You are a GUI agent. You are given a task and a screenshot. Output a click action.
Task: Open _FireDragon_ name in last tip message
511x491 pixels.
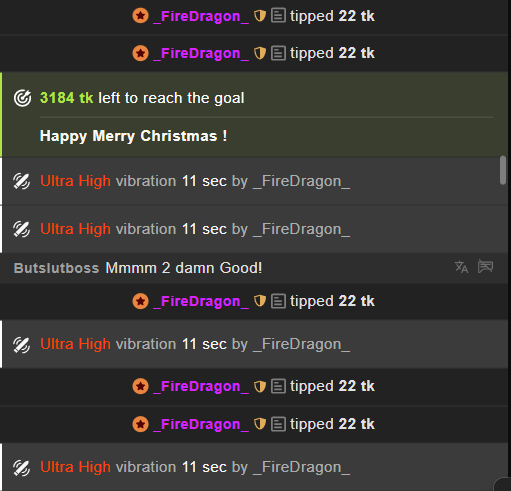(201, 425)
